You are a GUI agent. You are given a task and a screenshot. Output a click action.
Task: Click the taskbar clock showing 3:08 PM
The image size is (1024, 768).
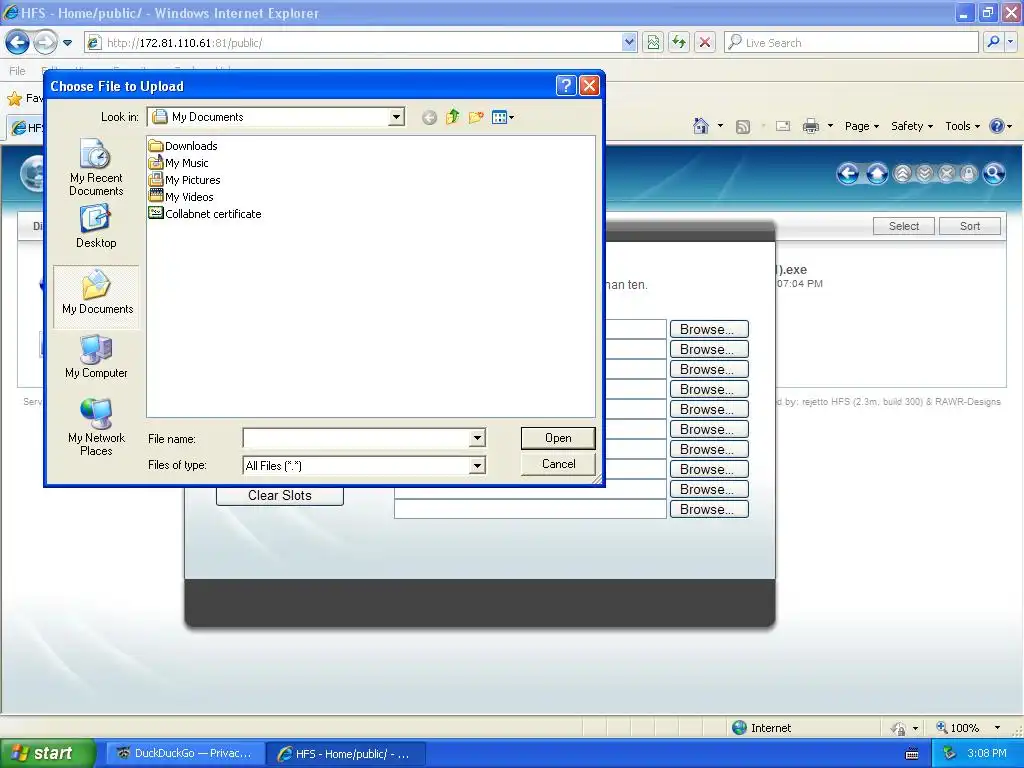tap(986, 754)
